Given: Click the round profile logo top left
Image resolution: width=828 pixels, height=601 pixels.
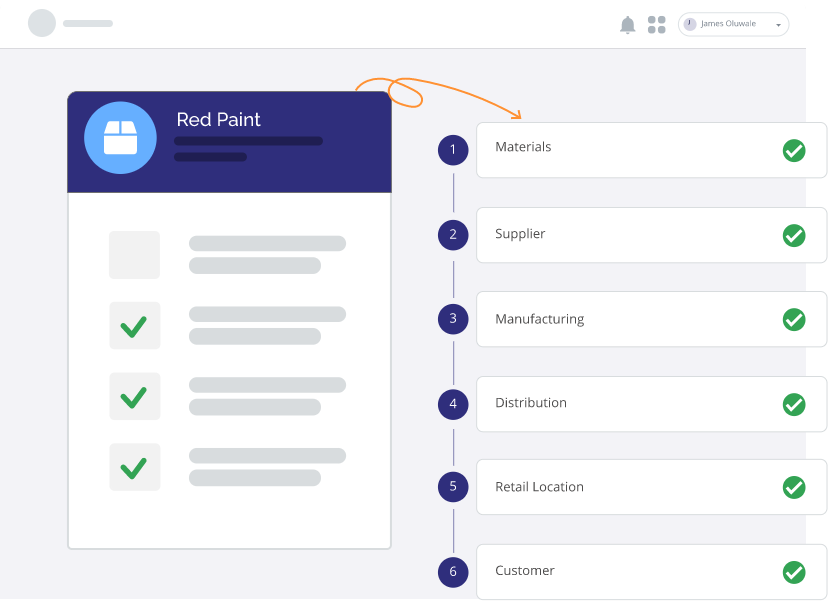Looking at the screenshot, I should pos(42,23).
